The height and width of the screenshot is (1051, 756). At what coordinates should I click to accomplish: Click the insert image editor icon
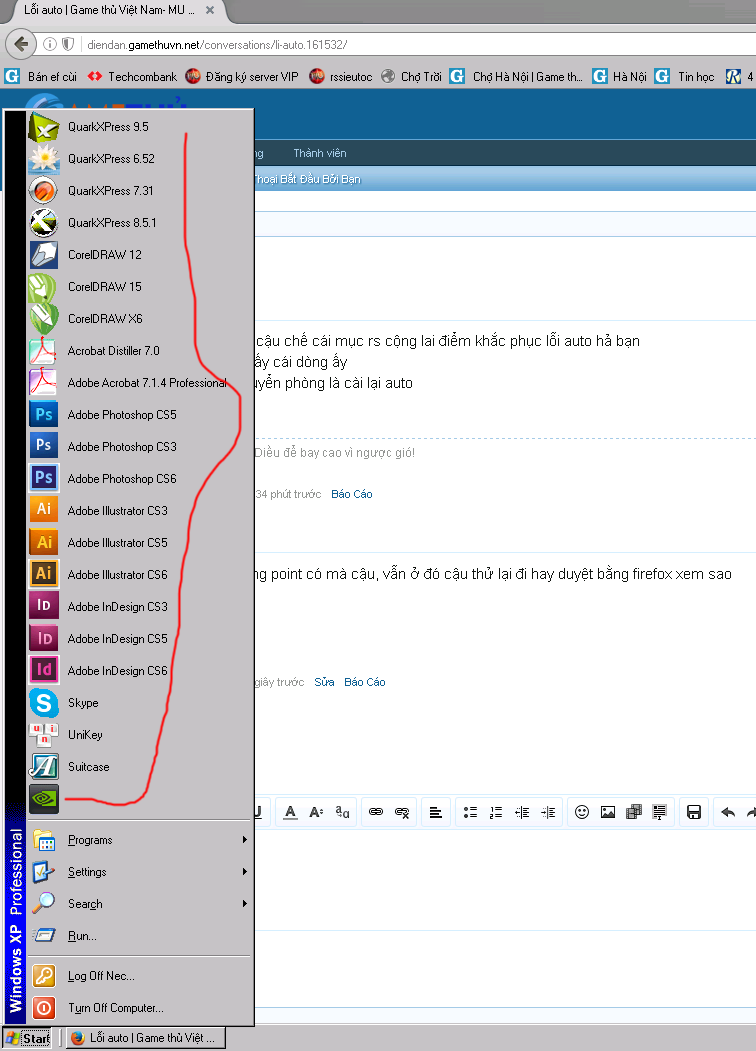point(607,812)
